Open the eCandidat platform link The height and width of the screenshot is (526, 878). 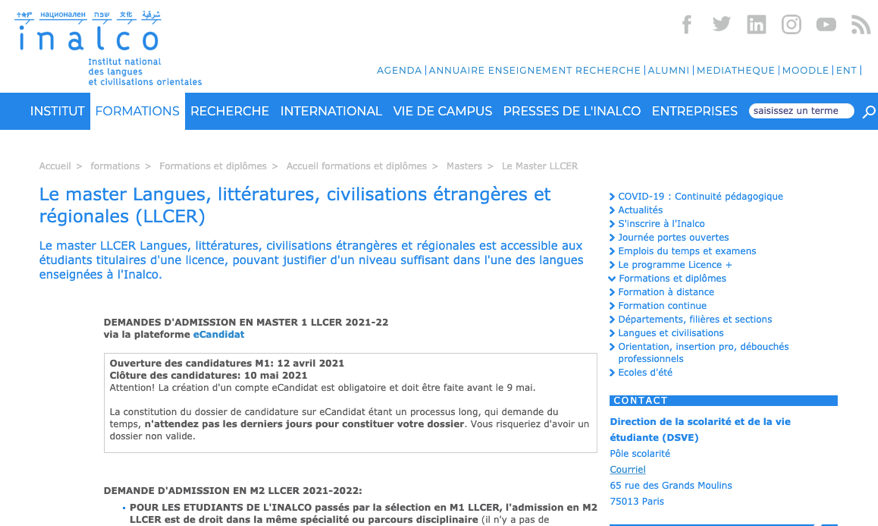tap(218, 334)
